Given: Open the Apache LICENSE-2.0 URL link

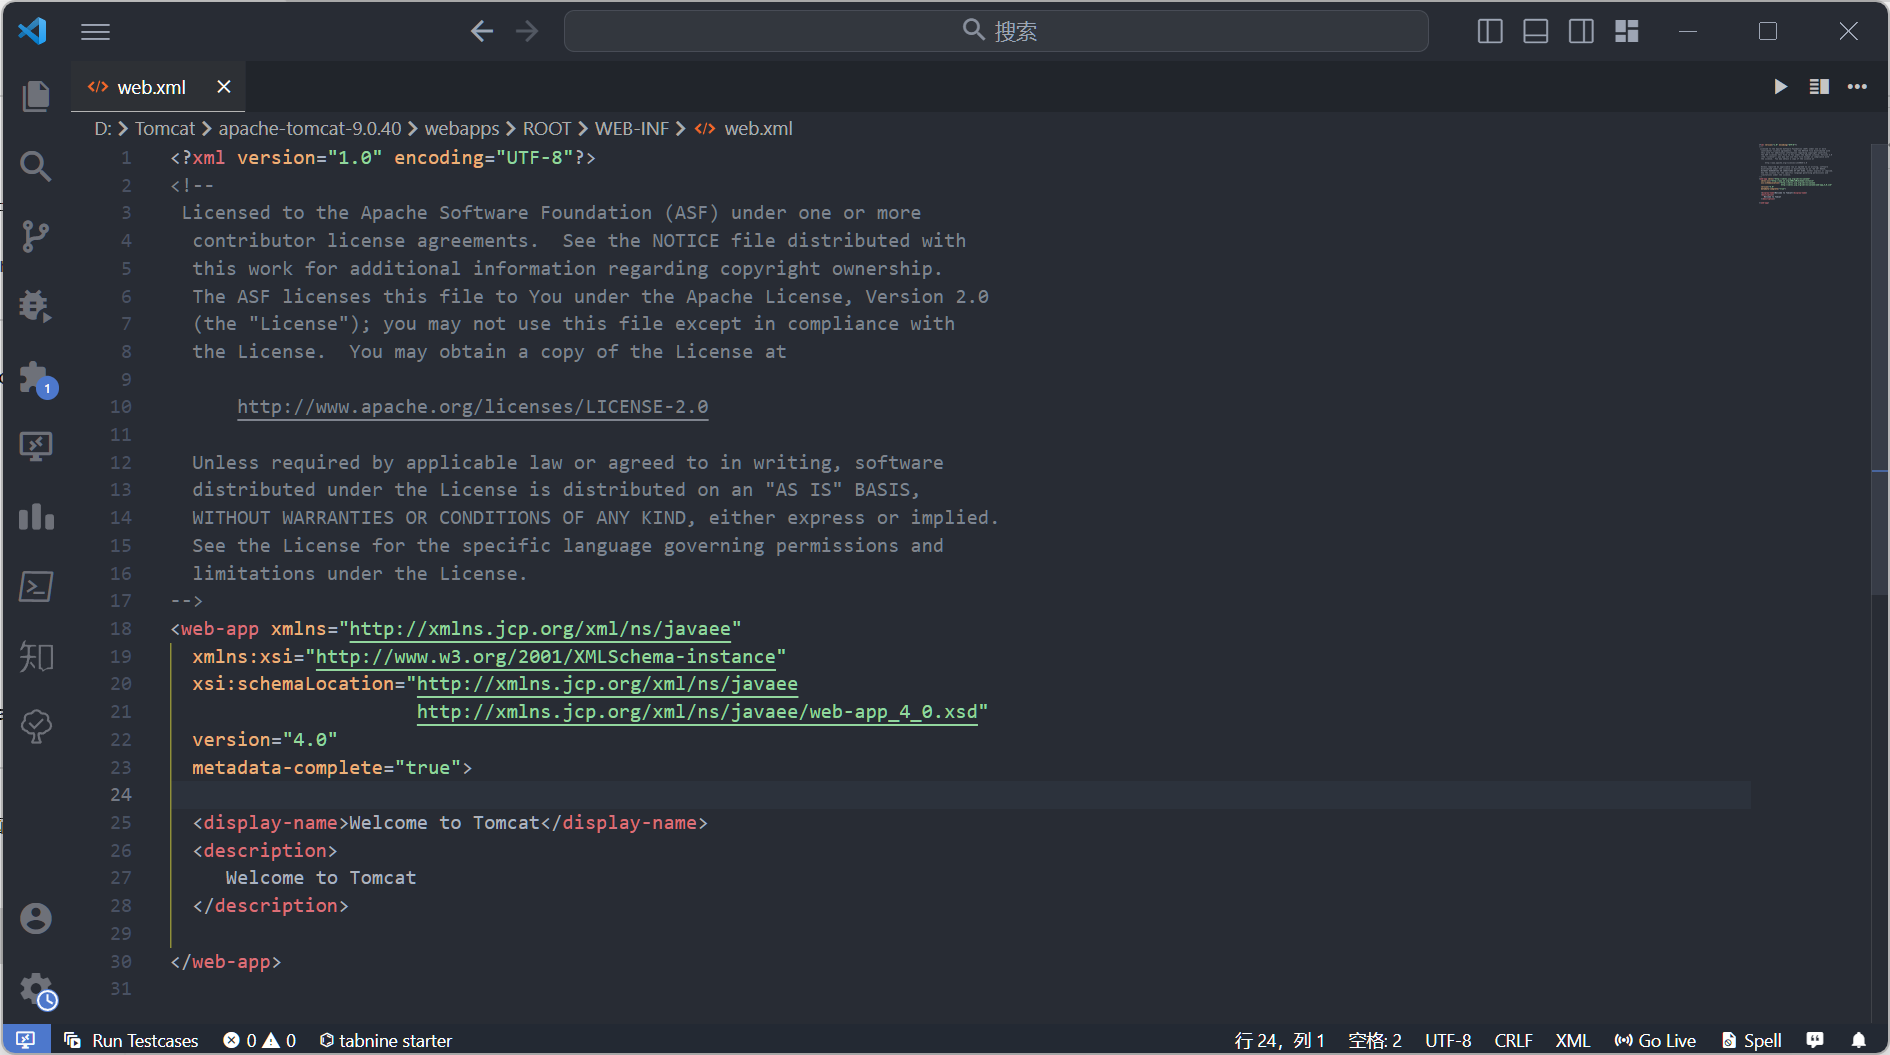Looking at the screenshot, I should [472, 407].
